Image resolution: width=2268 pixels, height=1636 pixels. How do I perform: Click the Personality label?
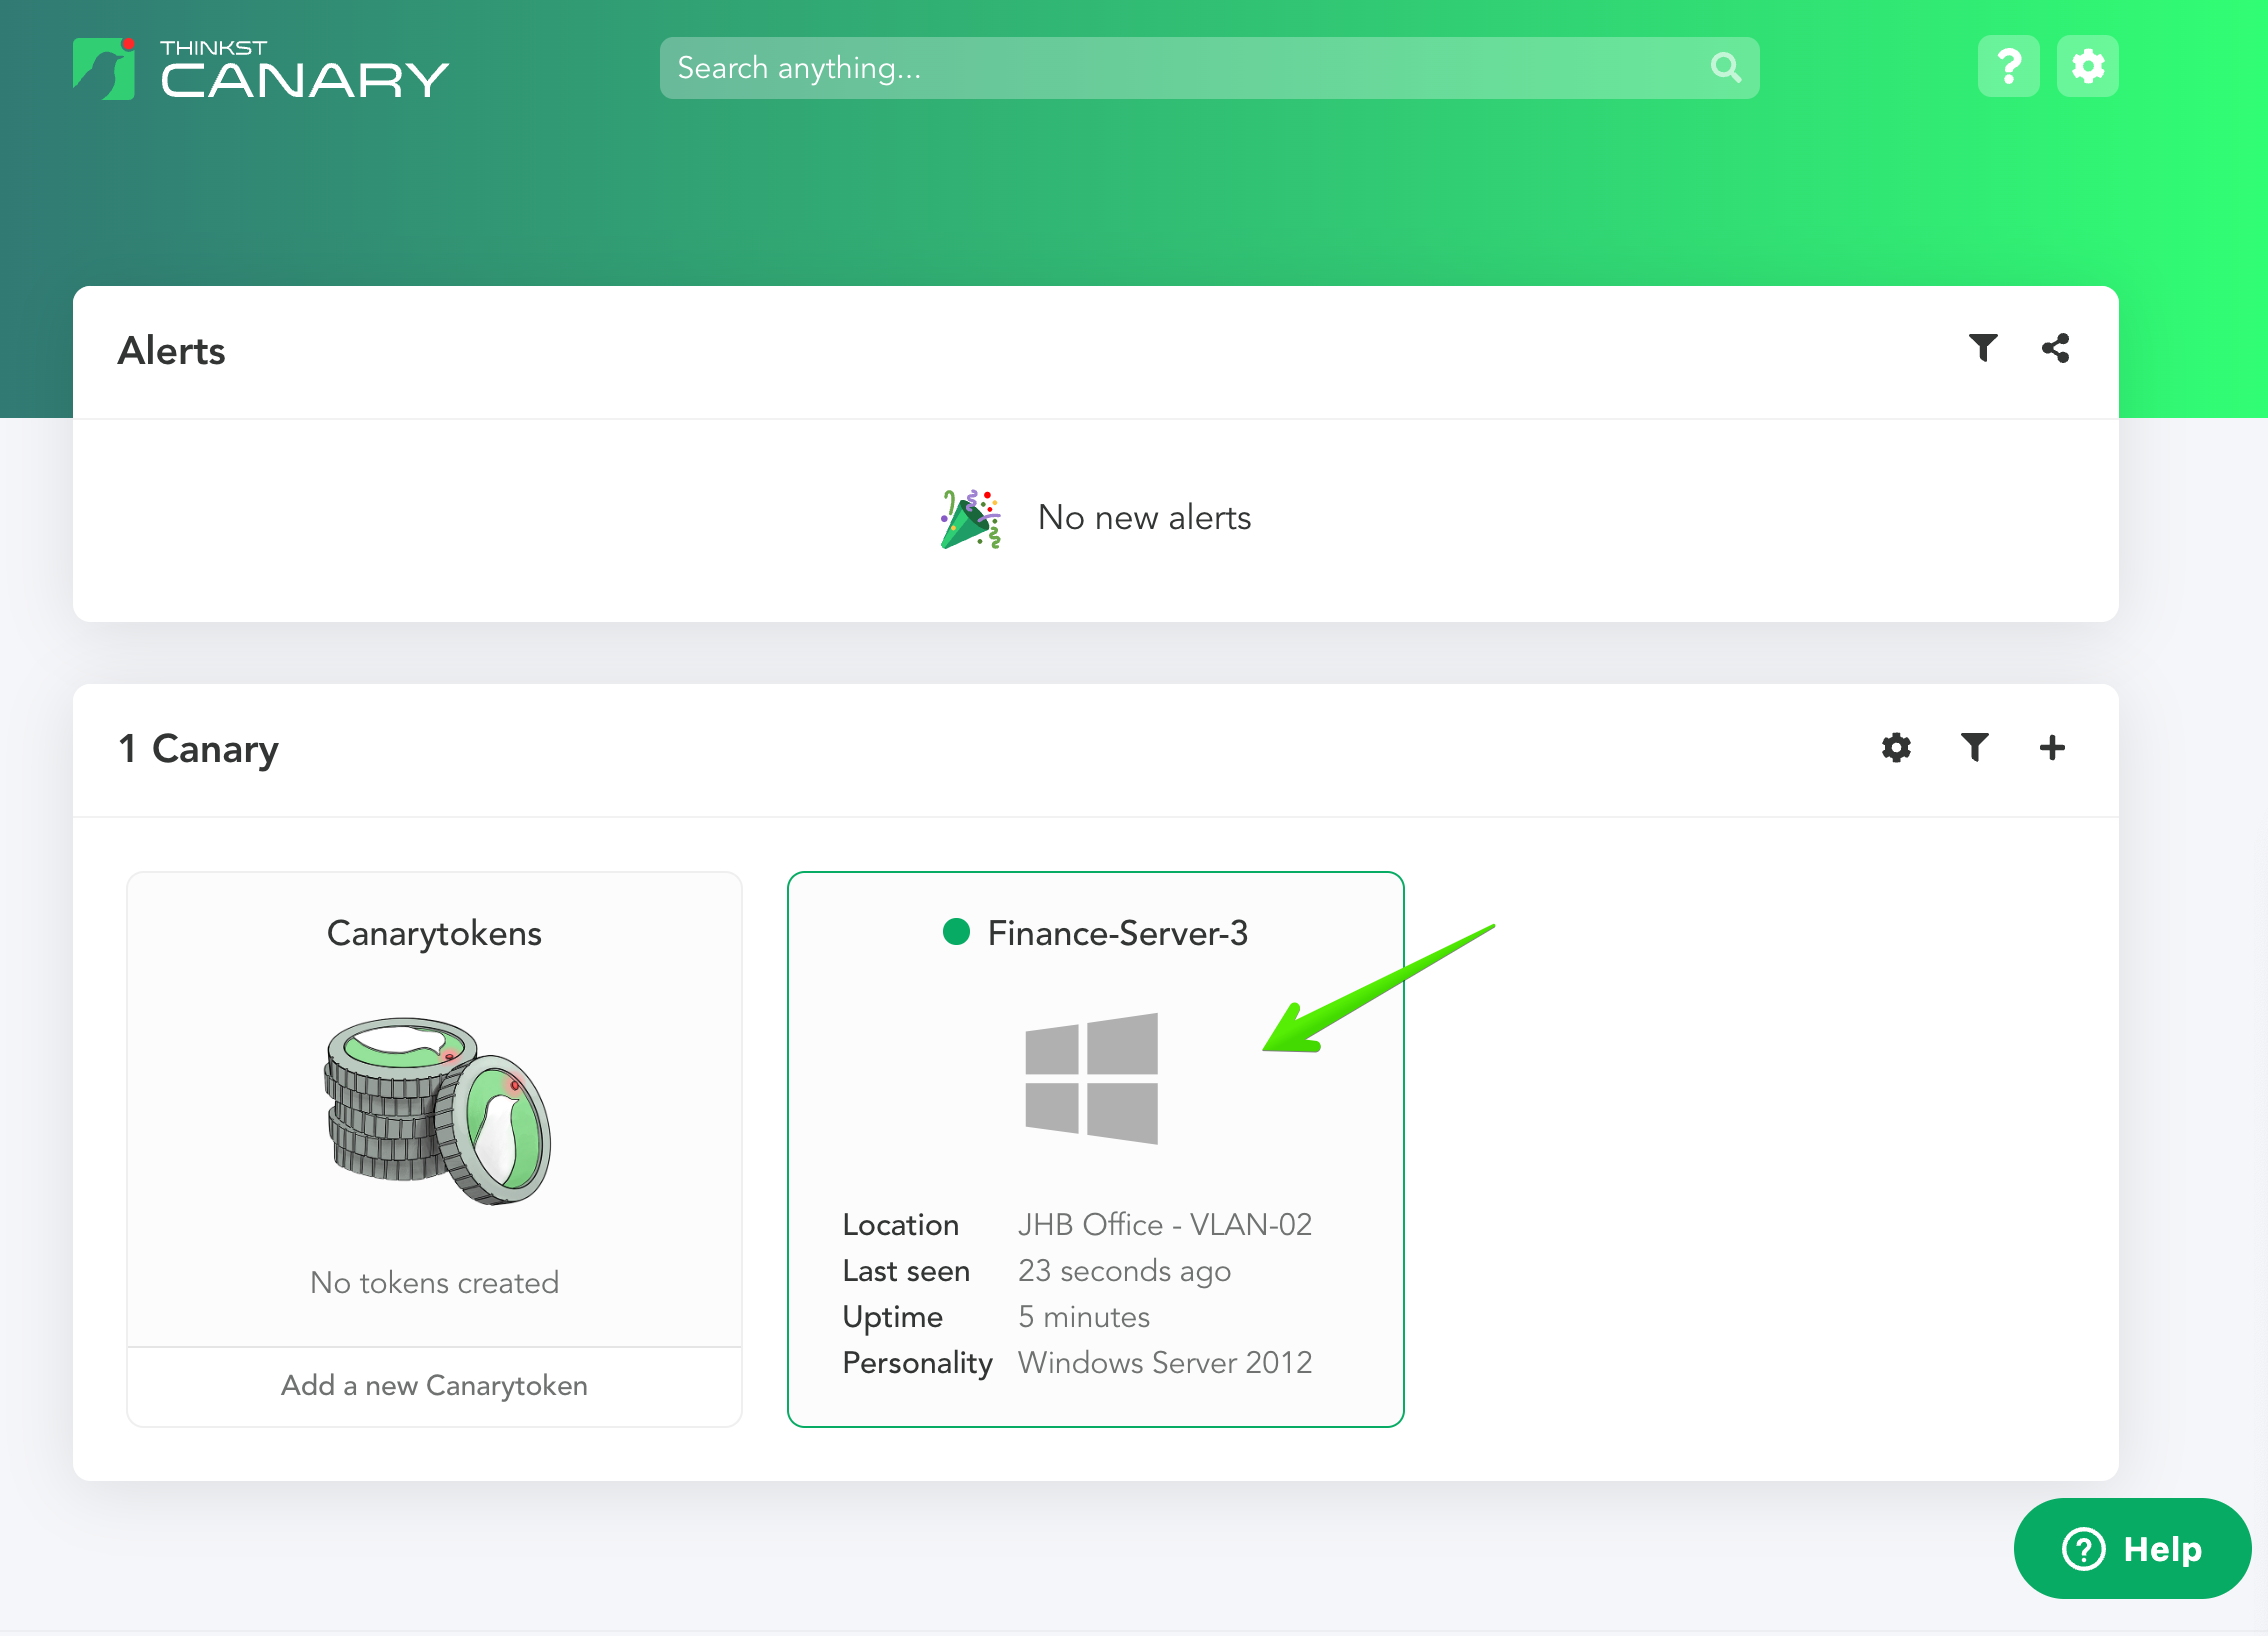(917, 1362)
